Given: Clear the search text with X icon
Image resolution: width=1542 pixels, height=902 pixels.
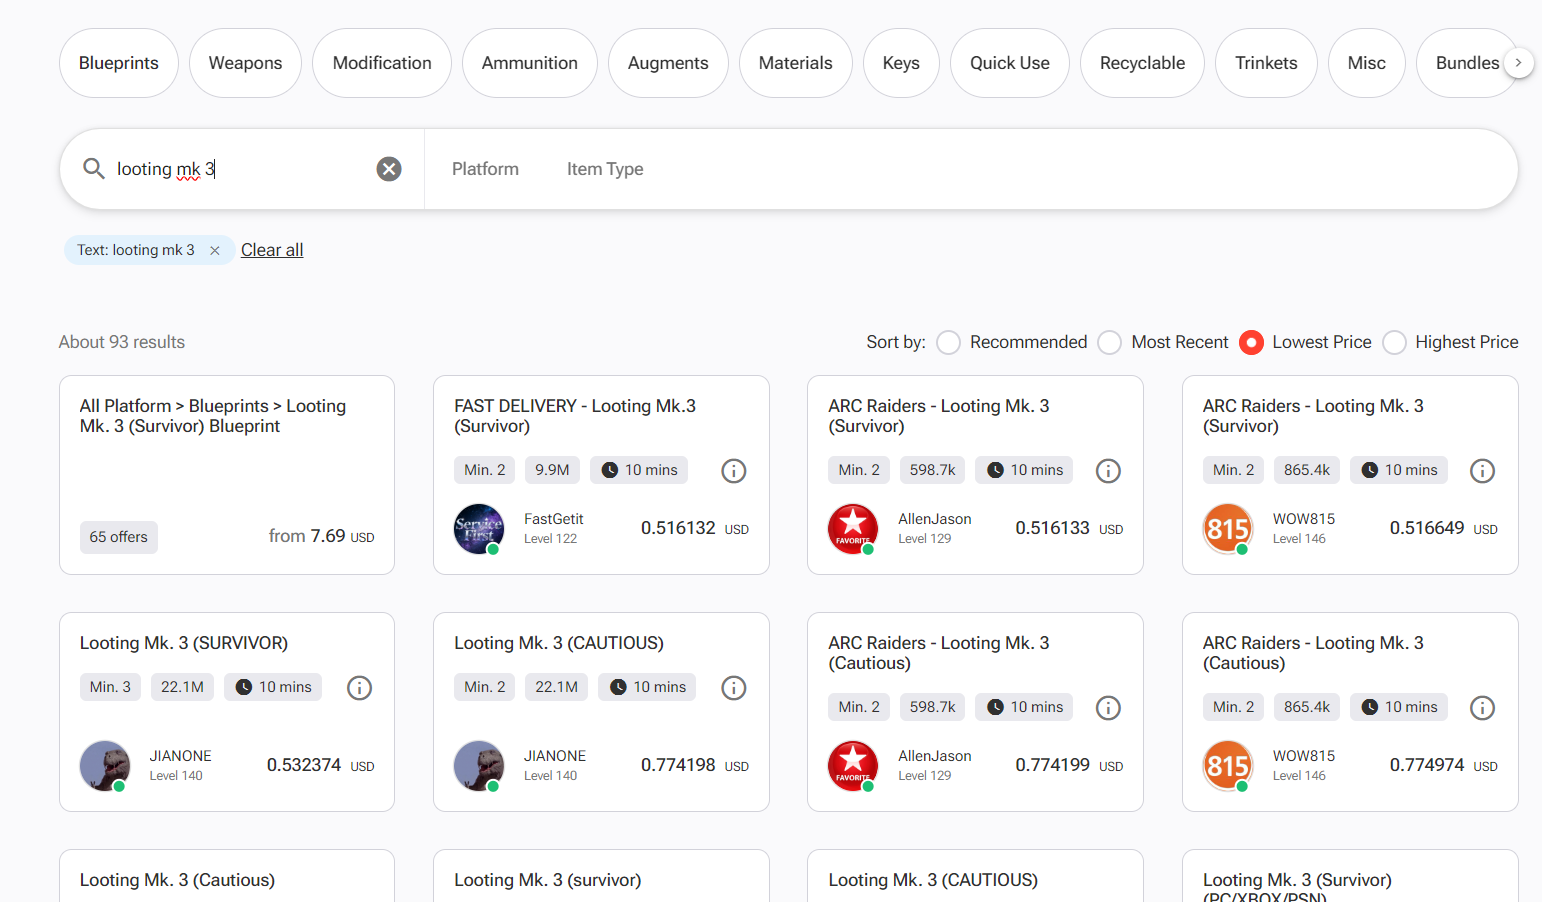Looking at the screenshot, I should click(x=389, y=169).
